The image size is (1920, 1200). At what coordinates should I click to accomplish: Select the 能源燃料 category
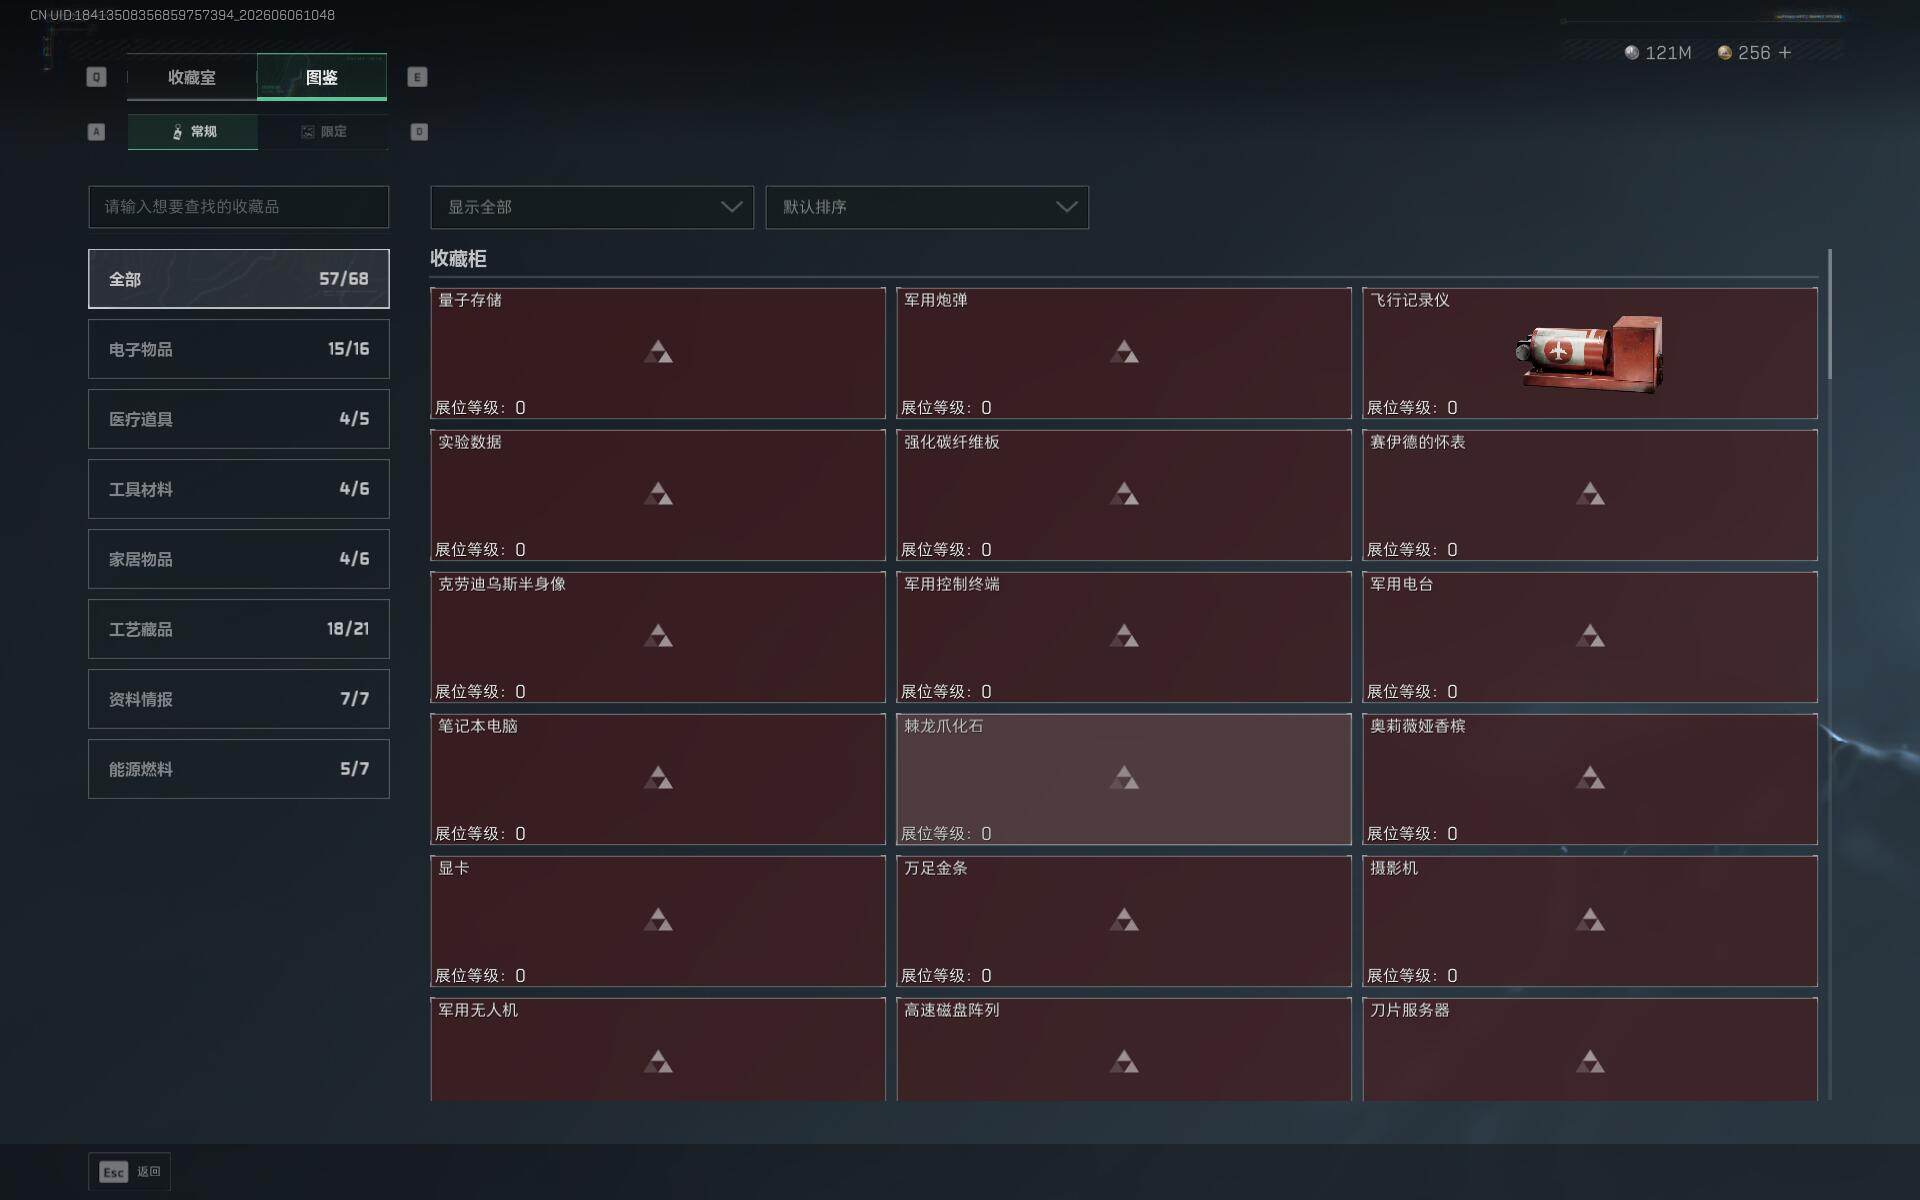coord(238,769)
